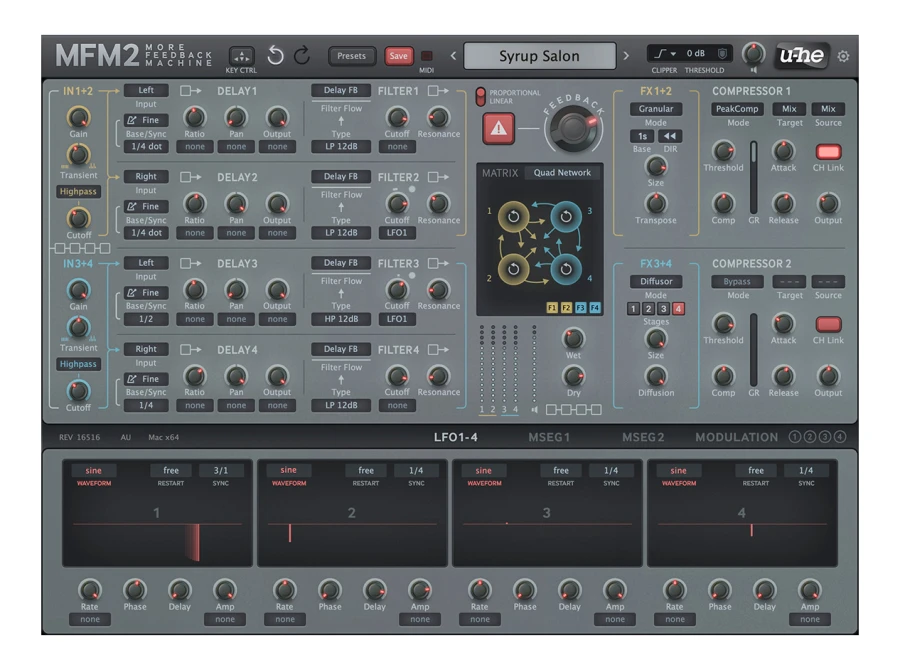Click the red Save button
900x670 pixels.
(x=398, y=56)
